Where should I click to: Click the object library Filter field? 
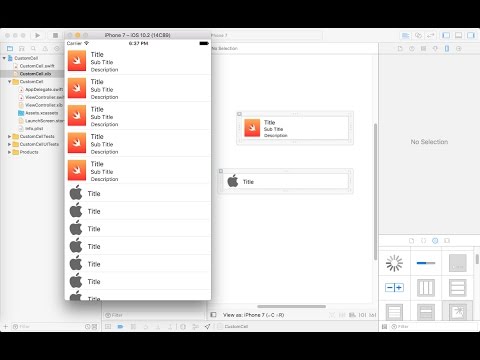pos(433,327)
